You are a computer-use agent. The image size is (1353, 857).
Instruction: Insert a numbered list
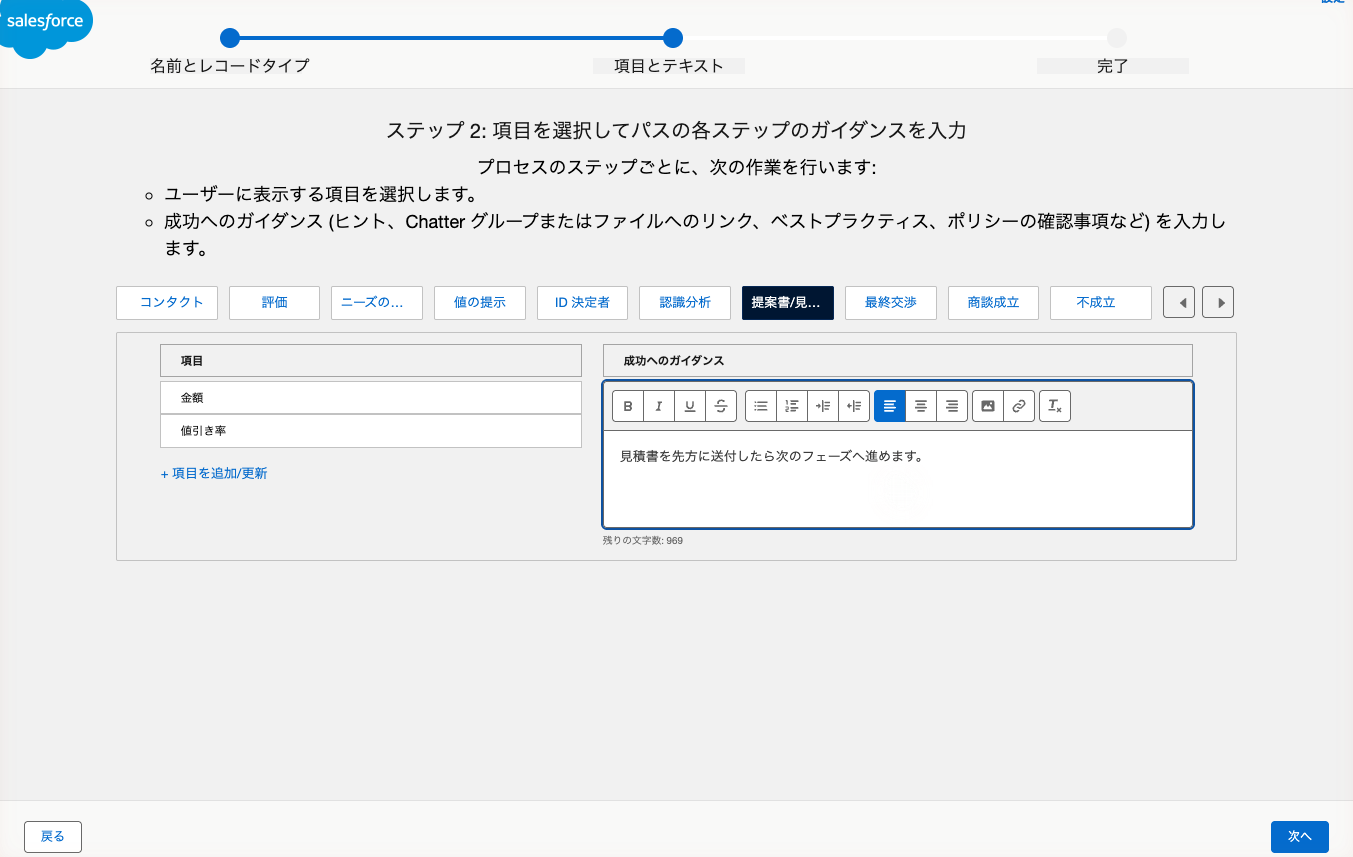click(x=792, y=406)
